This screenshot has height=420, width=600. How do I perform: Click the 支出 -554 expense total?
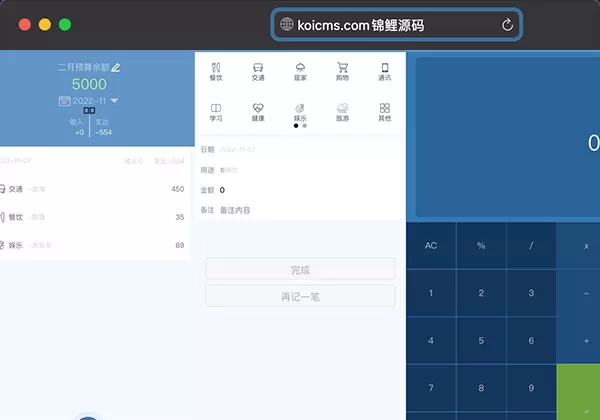[x=103, y=128]
